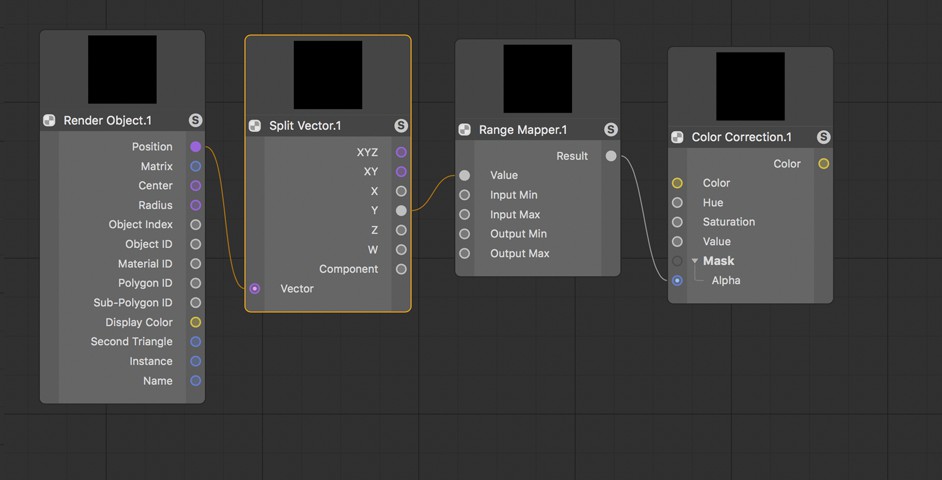Click the Color output port of Color Correction.1
Viewport: 942px width, 480px height.
(824, 164)
